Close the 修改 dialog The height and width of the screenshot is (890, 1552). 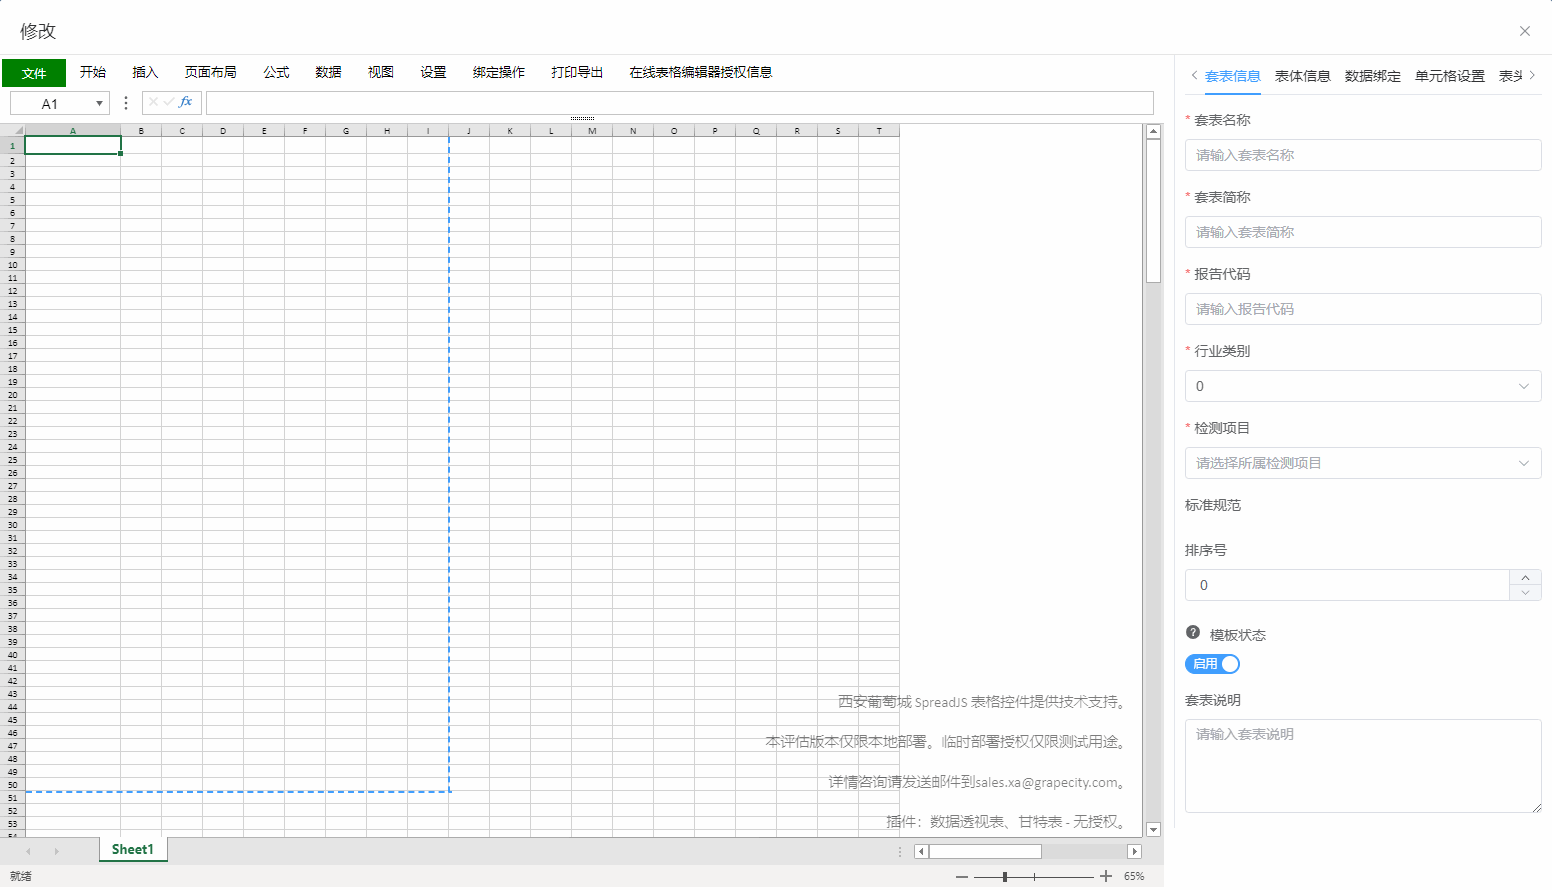click(1525, 31)
